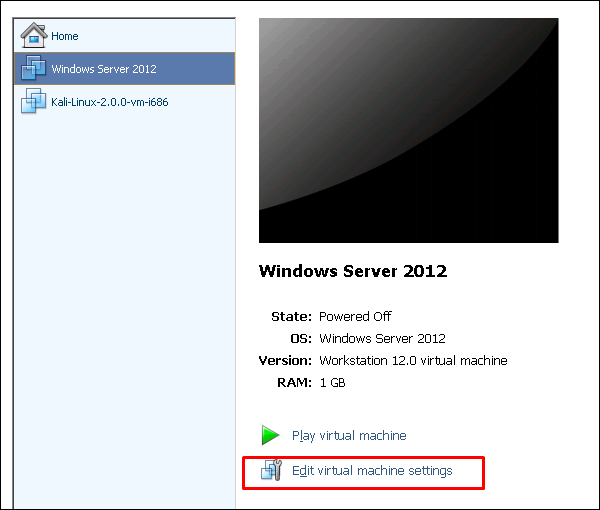Image resolution: width=600 pixels, height=510 pixels.
Task: Open the Play virtual machine link
Action: coord(349,436)
